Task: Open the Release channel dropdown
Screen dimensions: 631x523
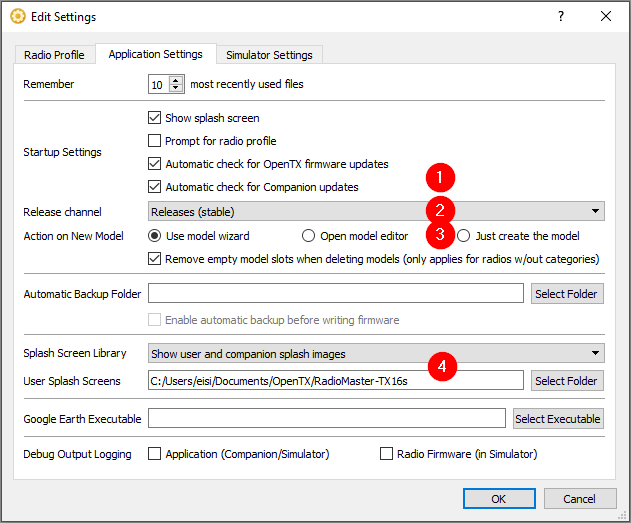Action: pos(376,212)
